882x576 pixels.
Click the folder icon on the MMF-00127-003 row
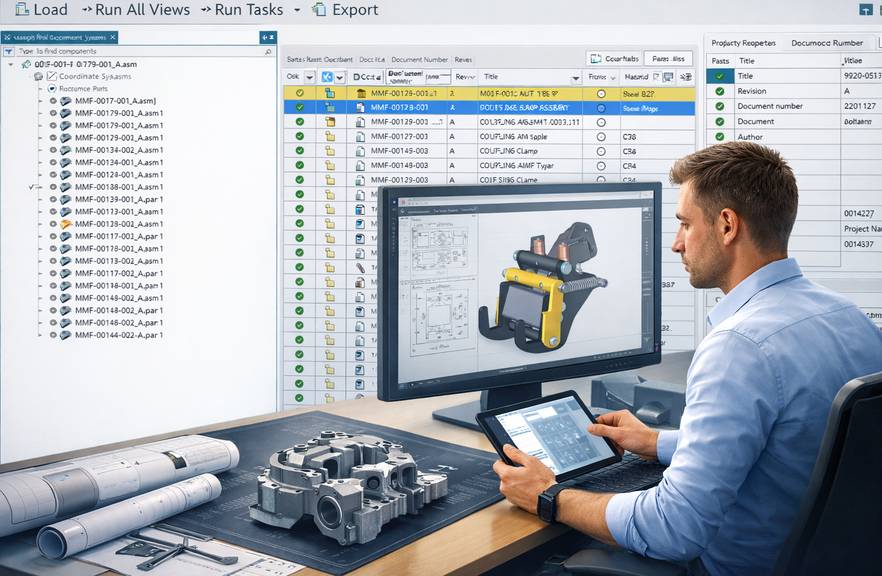(330, 138)
